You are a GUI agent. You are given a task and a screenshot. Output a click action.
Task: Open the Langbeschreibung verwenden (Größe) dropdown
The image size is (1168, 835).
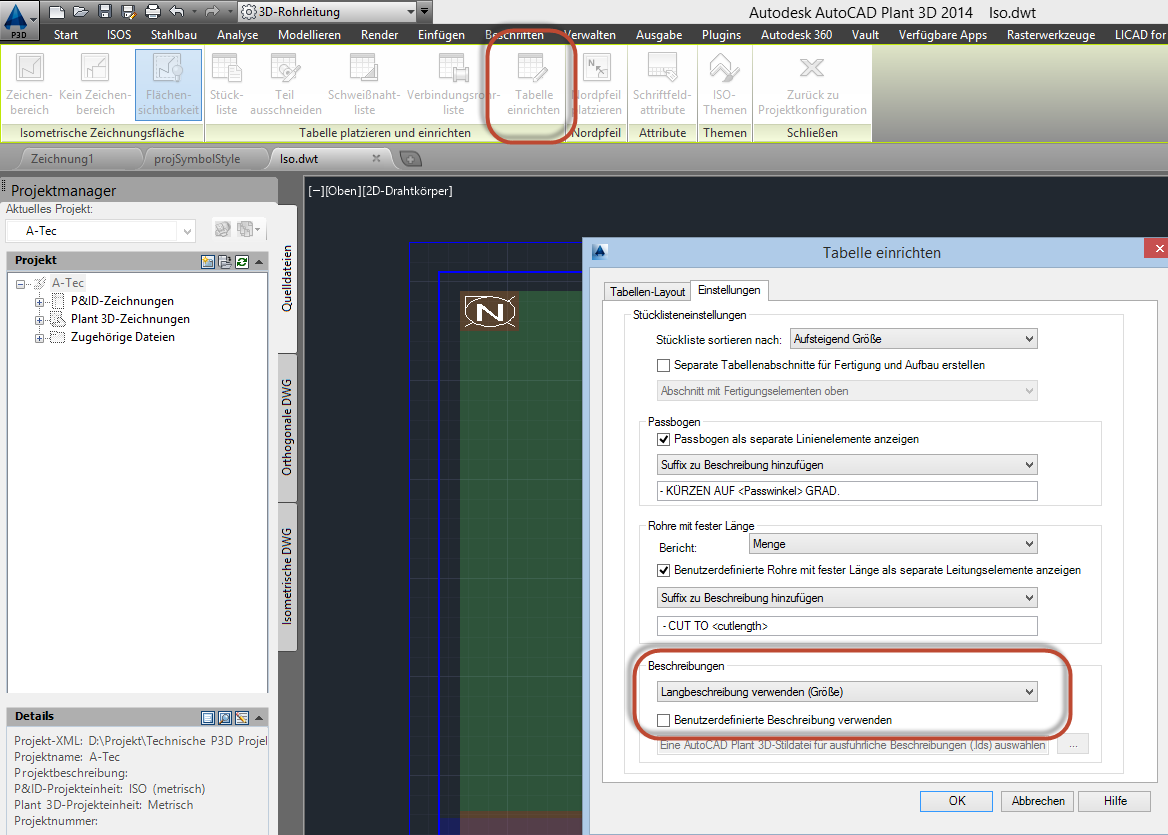(847, 692)
